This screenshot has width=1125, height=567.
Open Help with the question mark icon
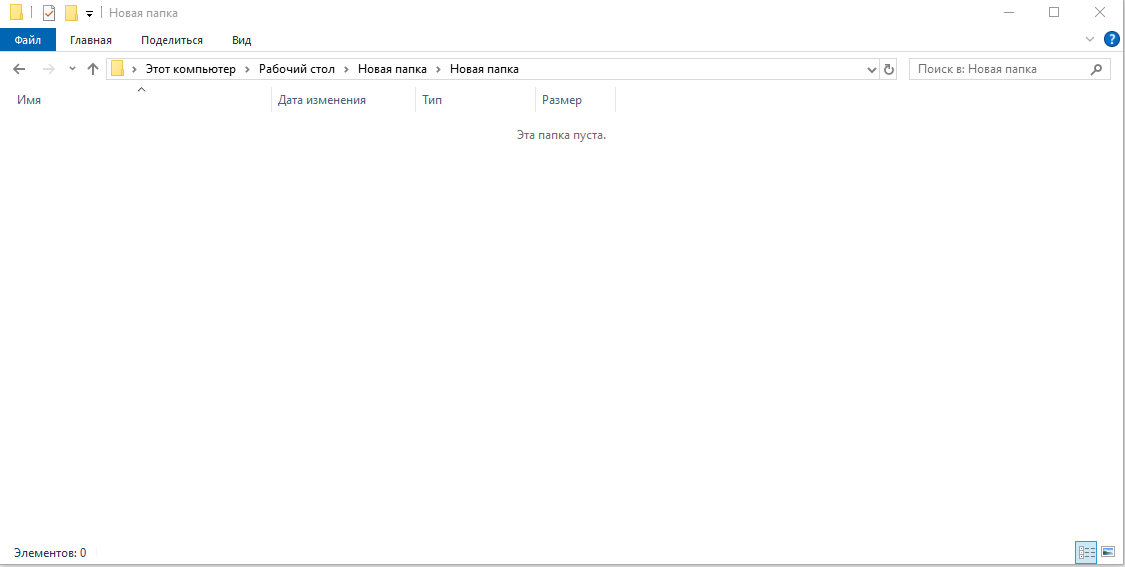1111,39
